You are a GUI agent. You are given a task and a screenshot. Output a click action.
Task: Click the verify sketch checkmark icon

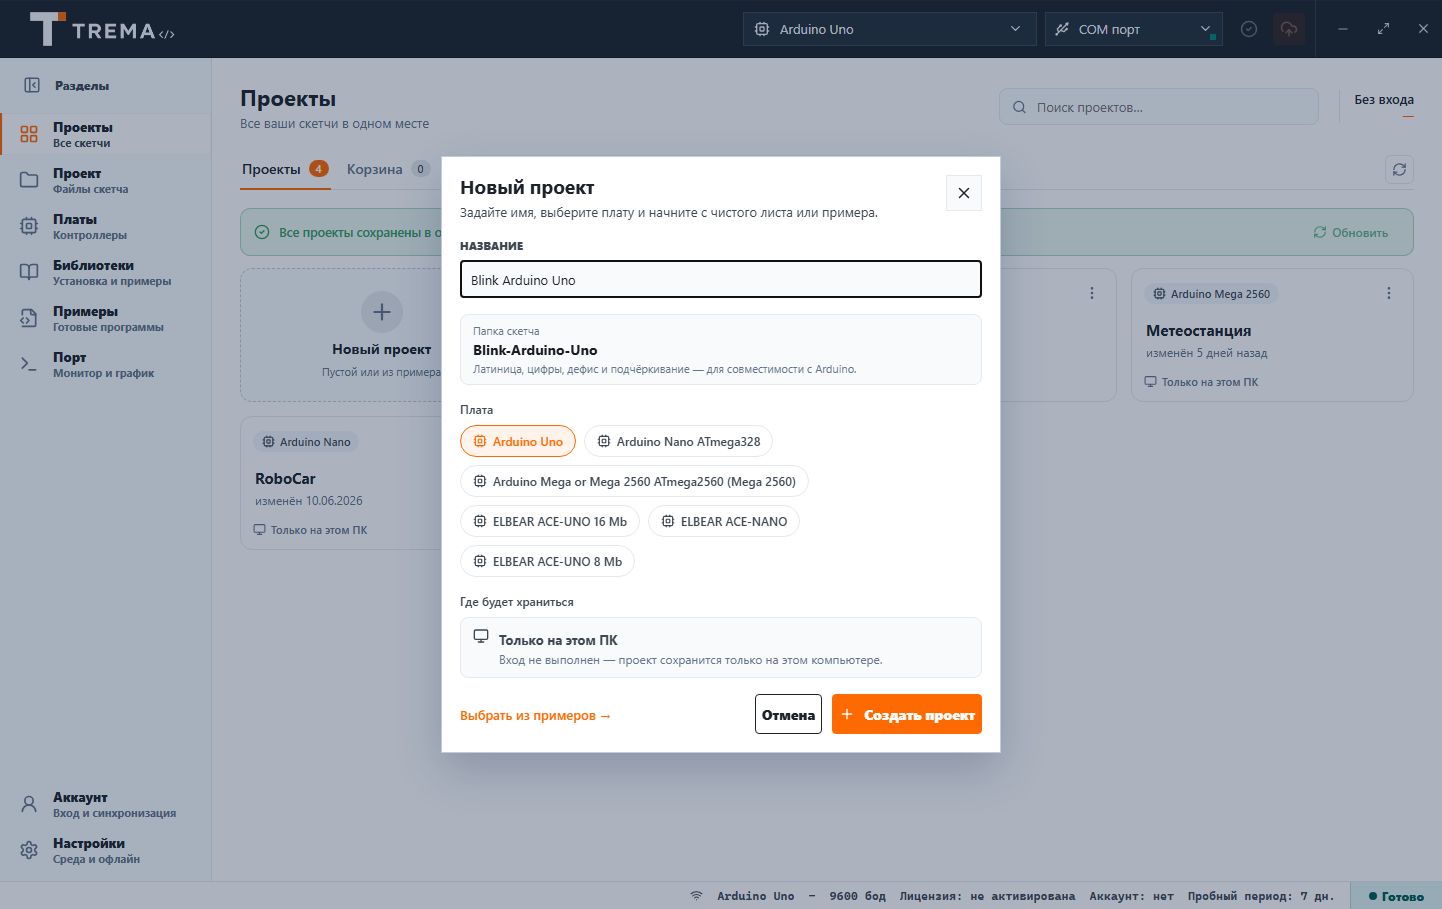pyautogui.click(x=1249, y=29)
